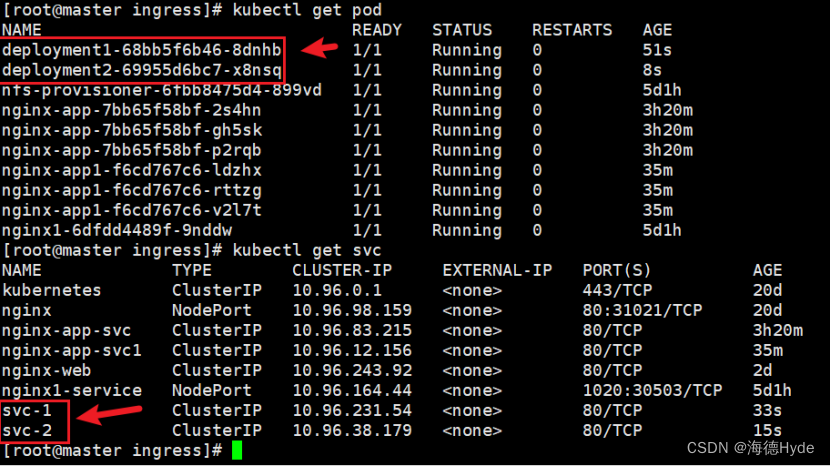Select the deployment1-68bb5f6b46-8dnhb pod name
Image resolution: width=830 pixels, height=466 pixels.
pyautogui.click(x=141, y=50)
